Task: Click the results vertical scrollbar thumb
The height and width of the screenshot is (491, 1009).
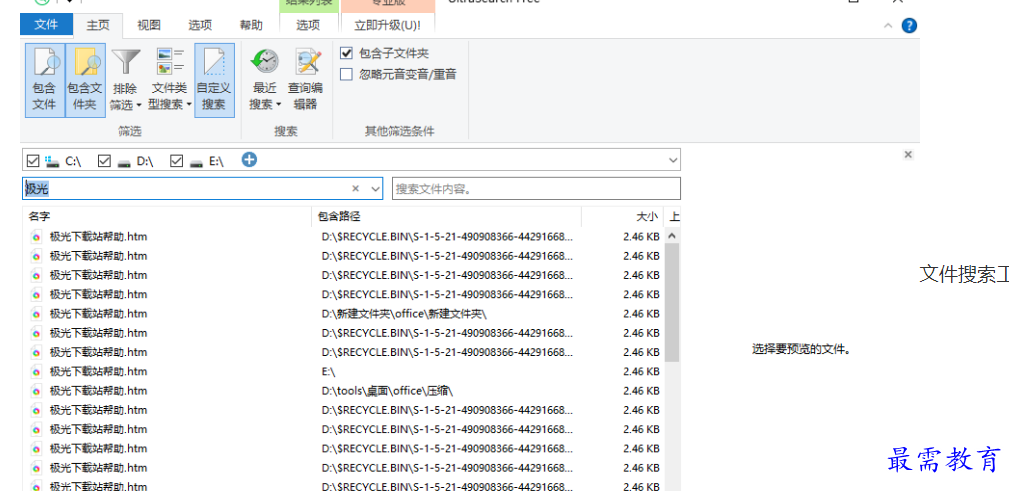Action: [x=672, y=302]
